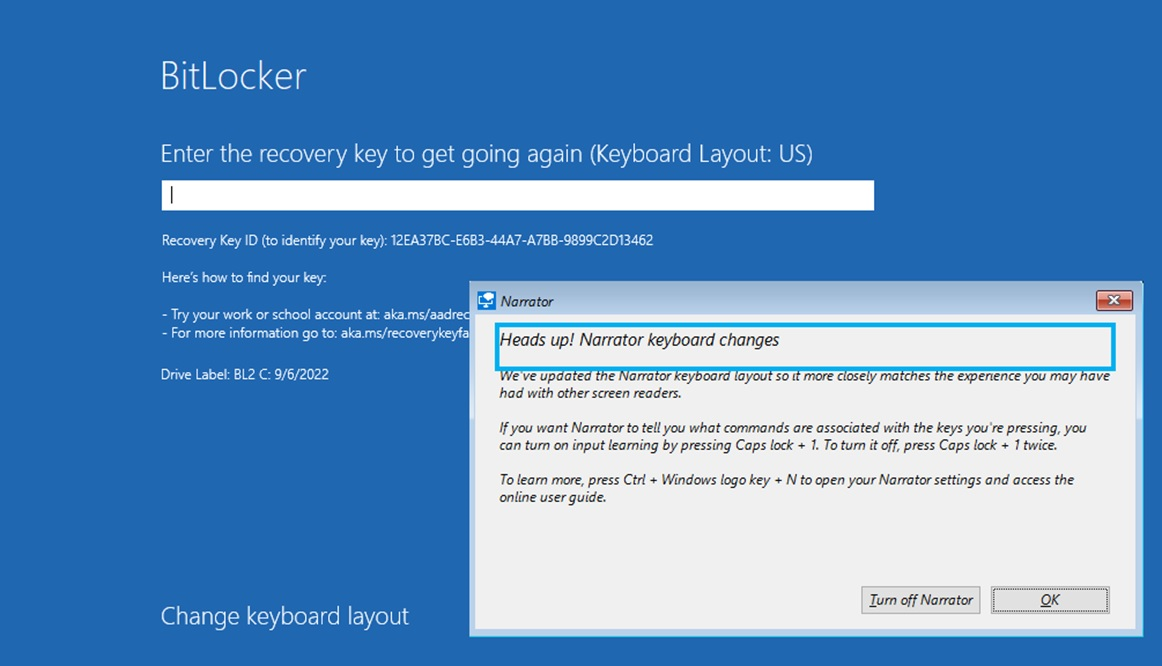Click the BitLocker heading text

click(233, 74)
